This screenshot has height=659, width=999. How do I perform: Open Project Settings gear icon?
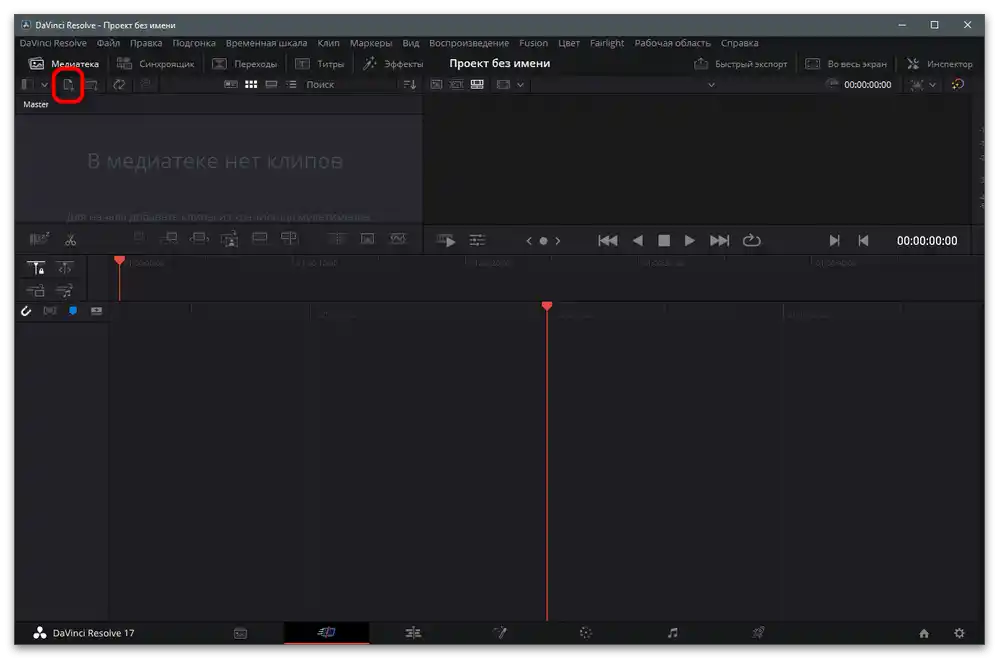pos(959,634)
